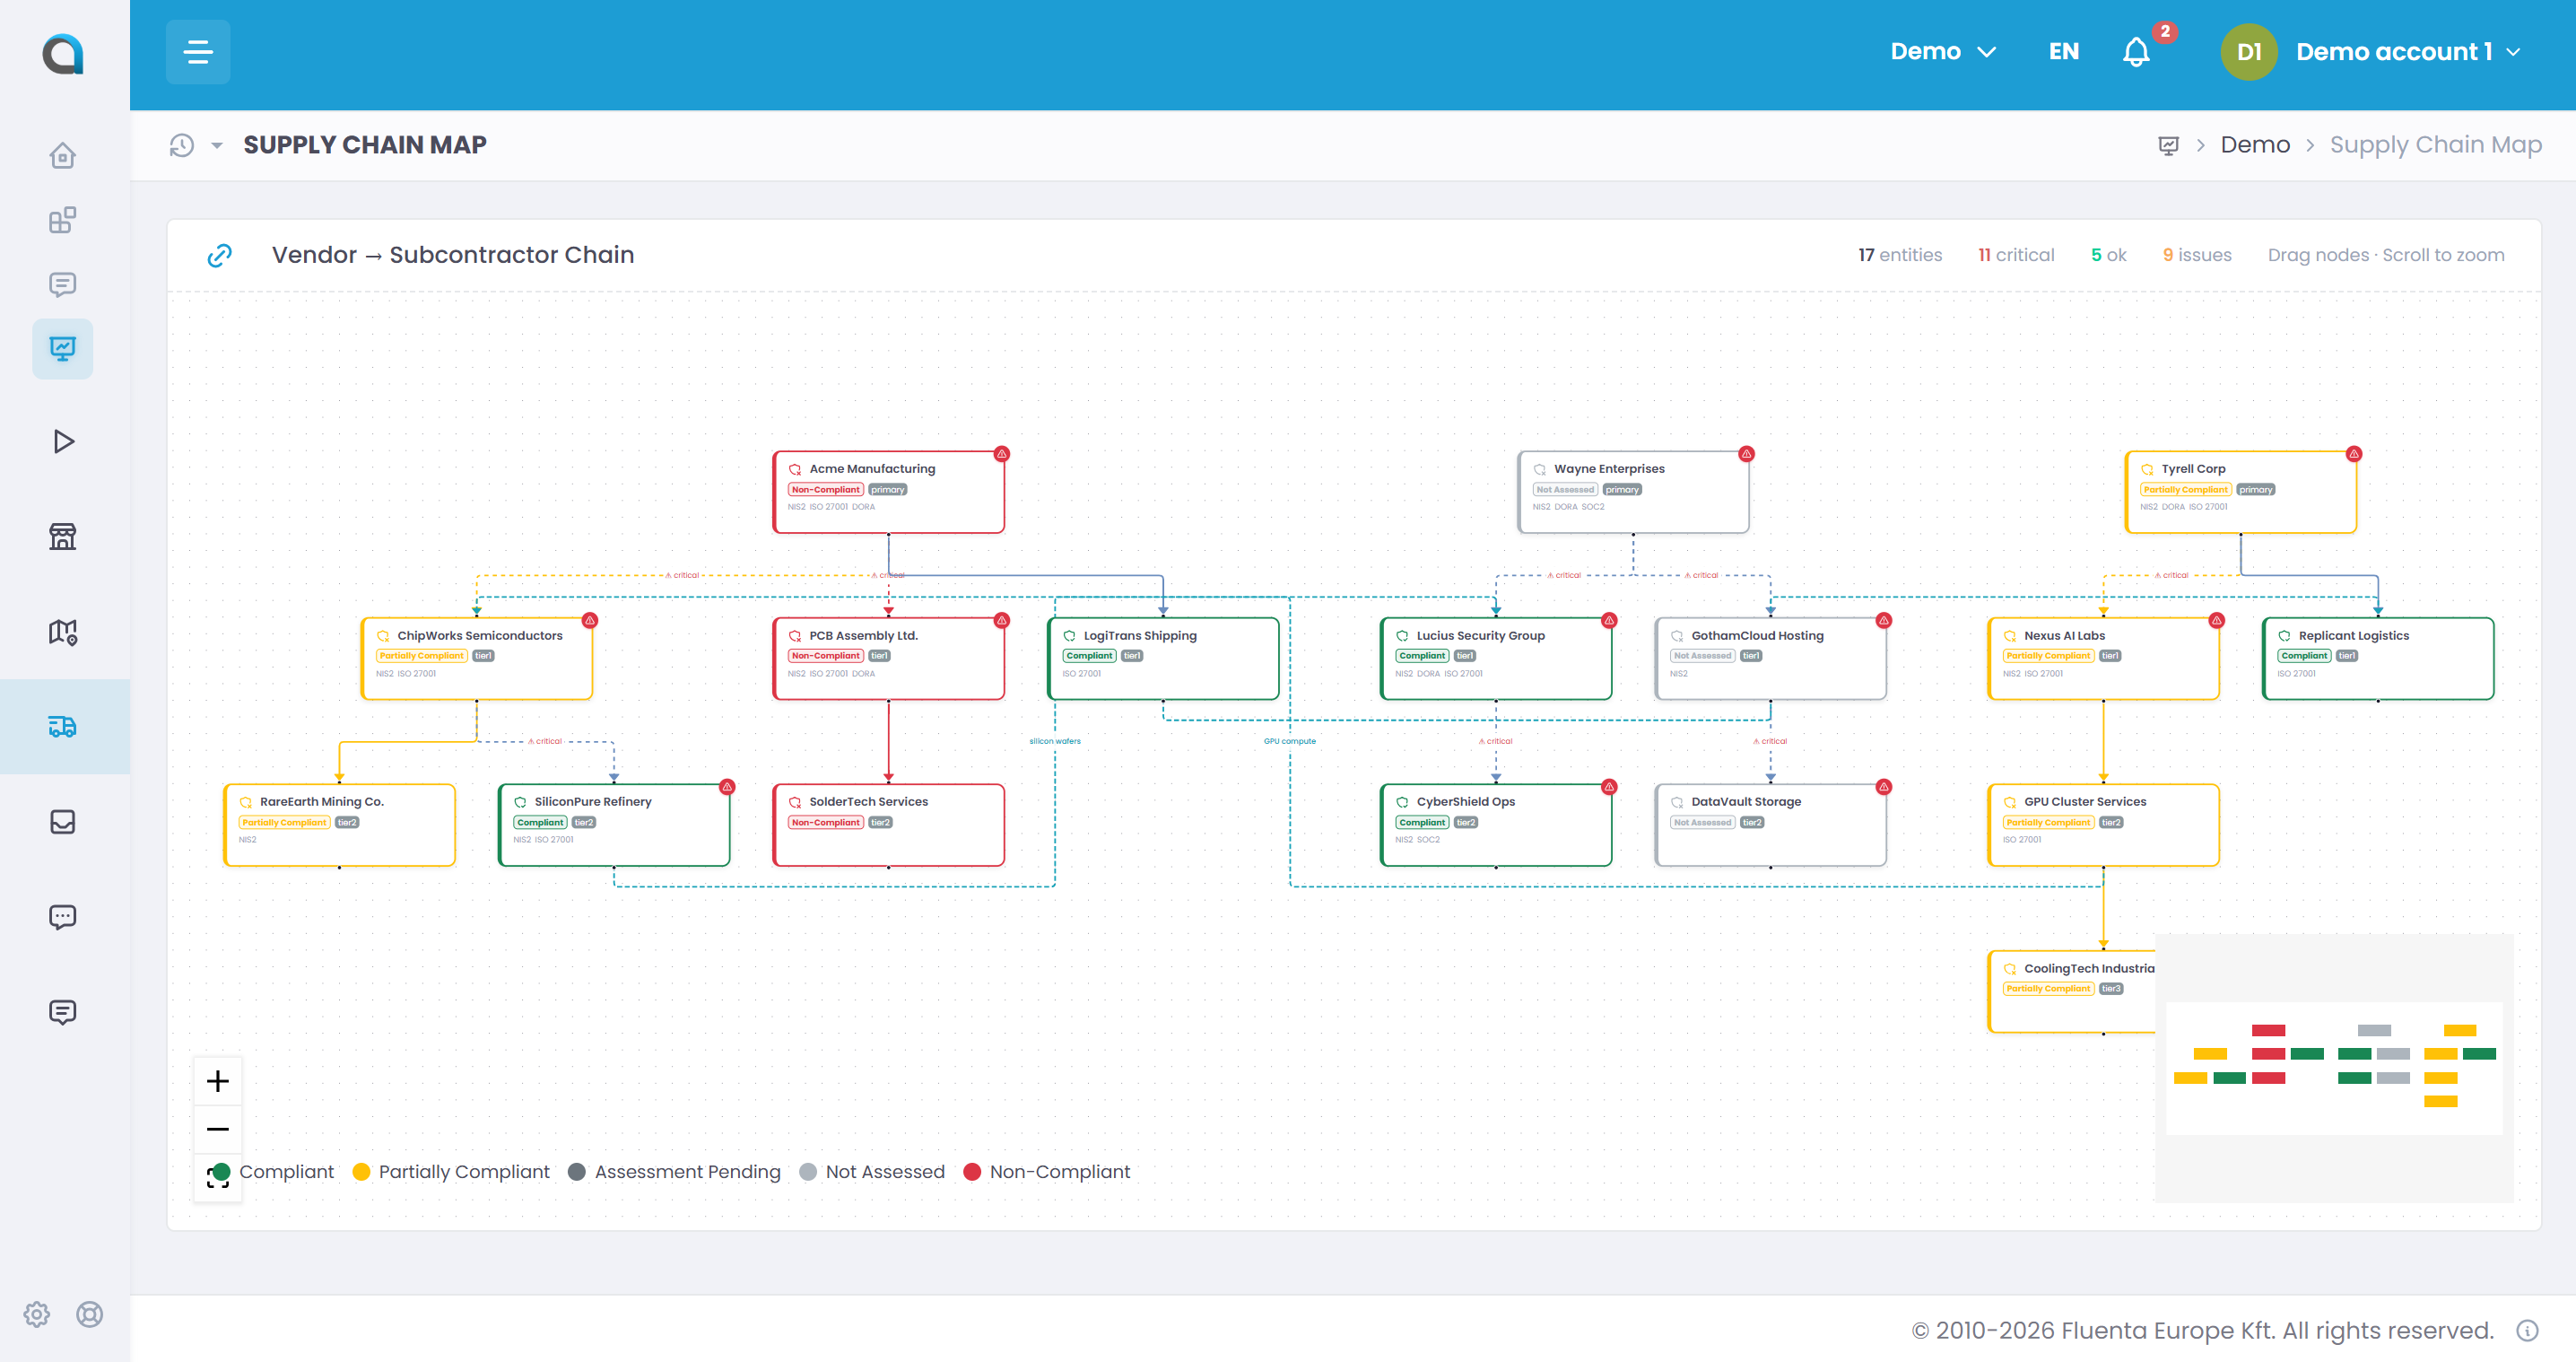This screenshot has height=1362, width=2576.
Task: Expand the Demo workspace dropdown
Action: [1943, 52]
